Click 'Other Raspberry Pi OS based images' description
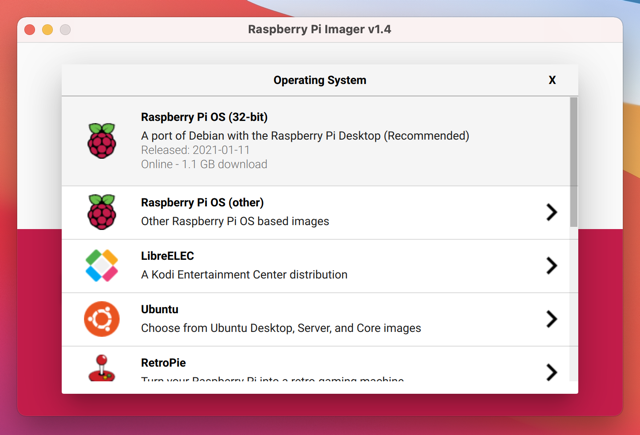 pyautogui.click(x=235, y=221)
